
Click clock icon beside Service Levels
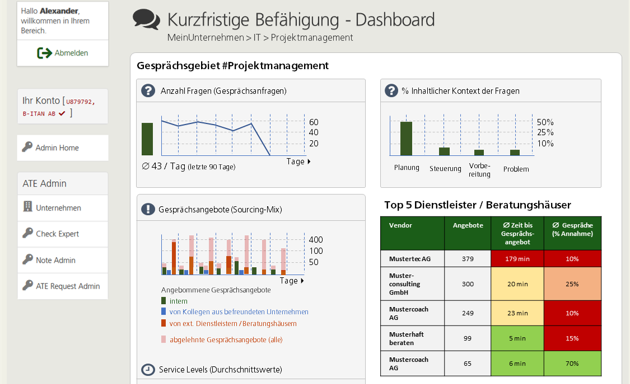(148, 369)
